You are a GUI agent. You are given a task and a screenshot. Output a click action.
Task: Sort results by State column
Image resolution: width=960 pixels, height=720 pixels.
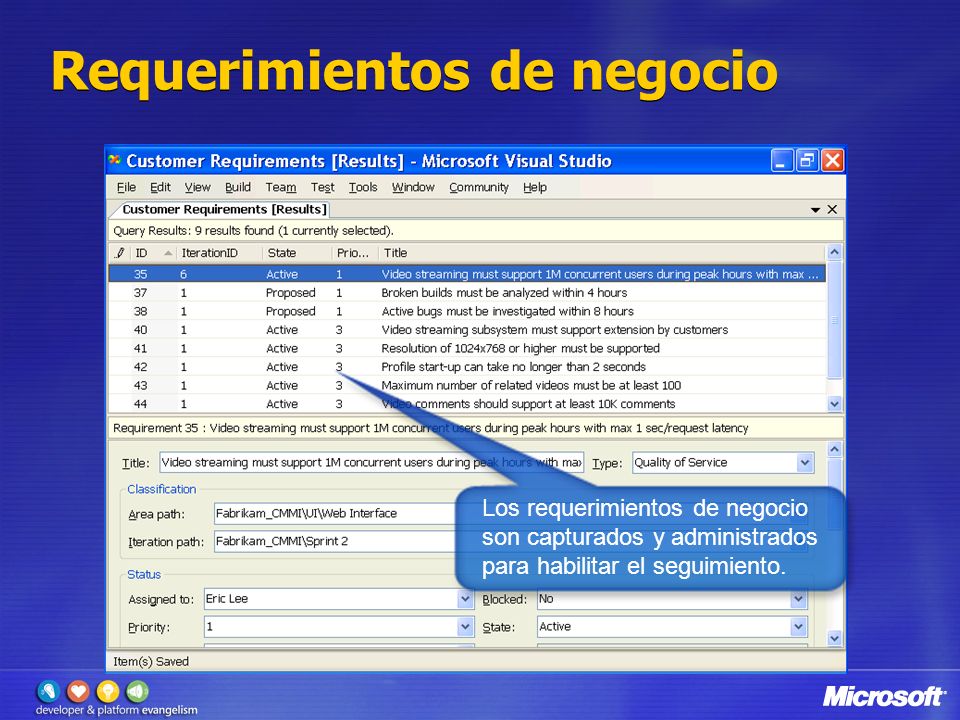297,253
